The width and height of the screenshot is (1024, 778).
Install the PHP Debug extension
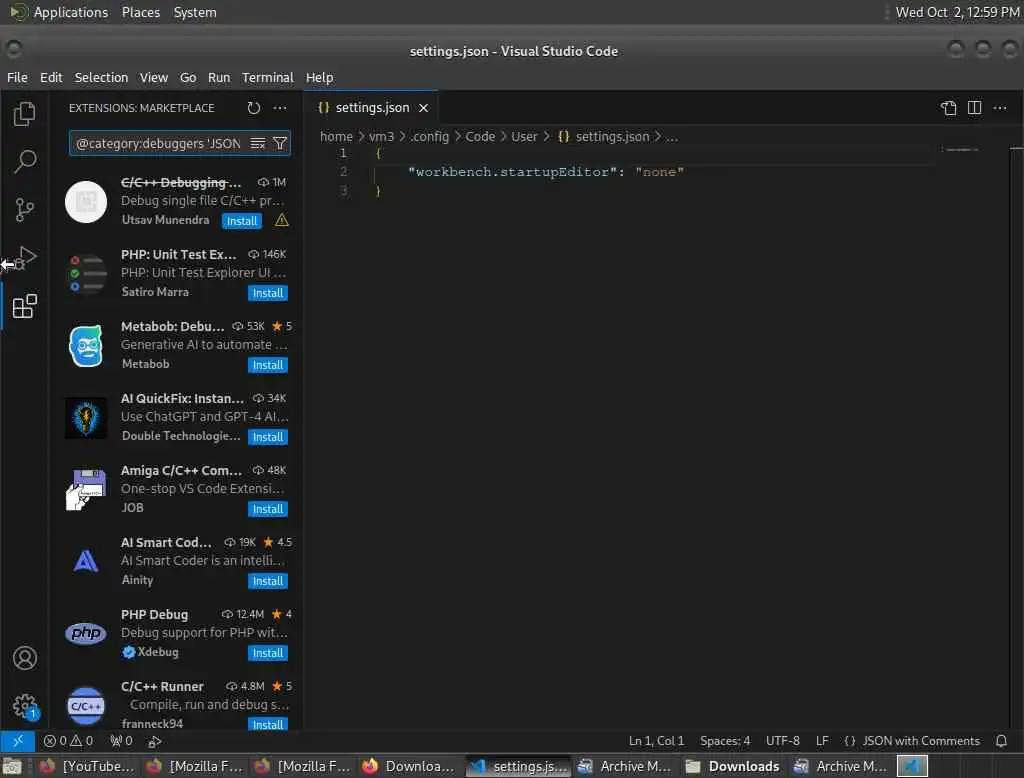[268, 653]
